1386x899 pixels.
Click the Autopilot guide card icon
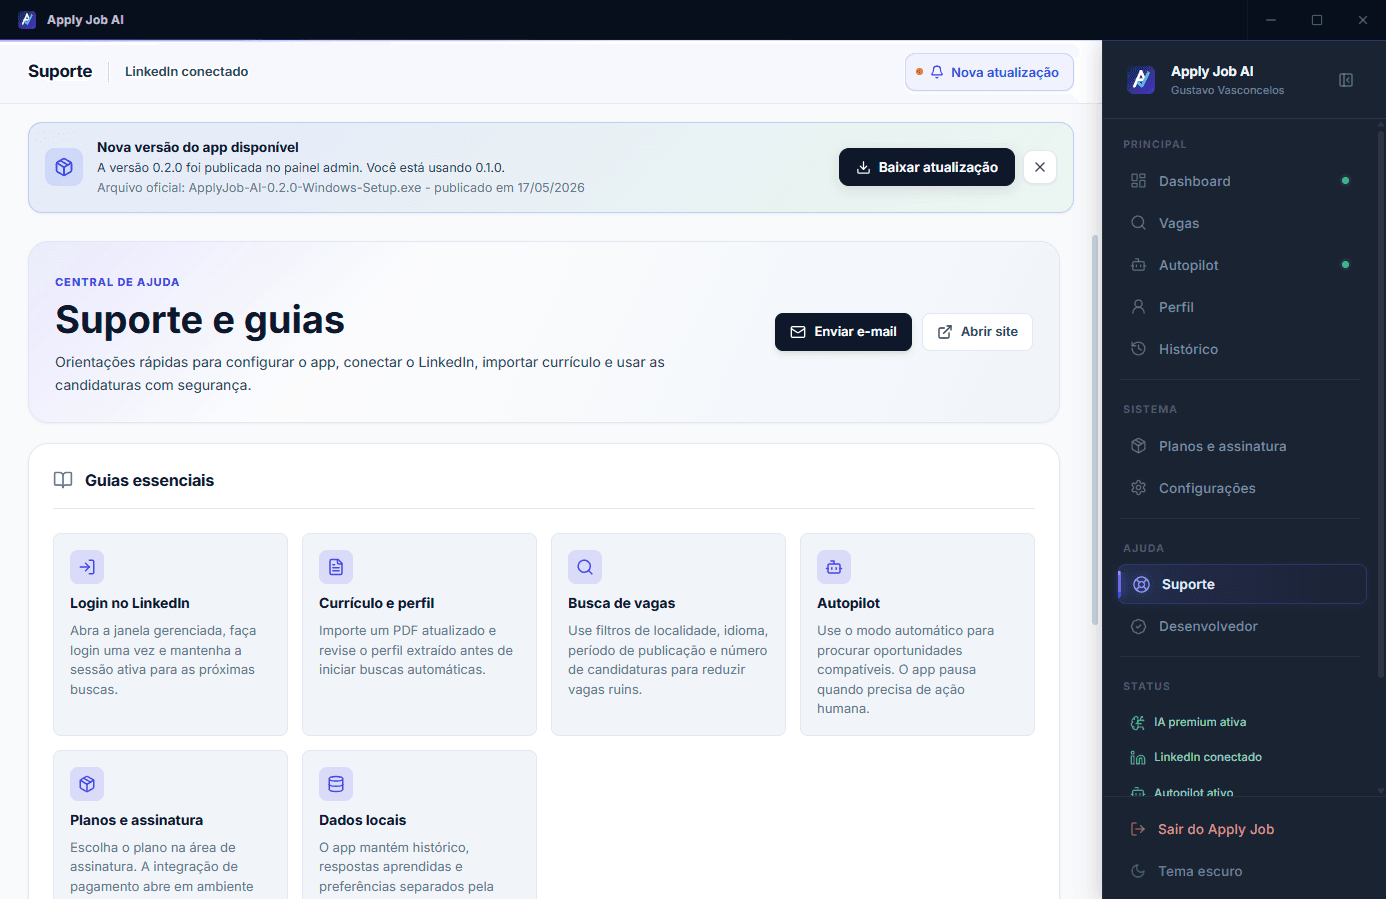tap(834, 567)
